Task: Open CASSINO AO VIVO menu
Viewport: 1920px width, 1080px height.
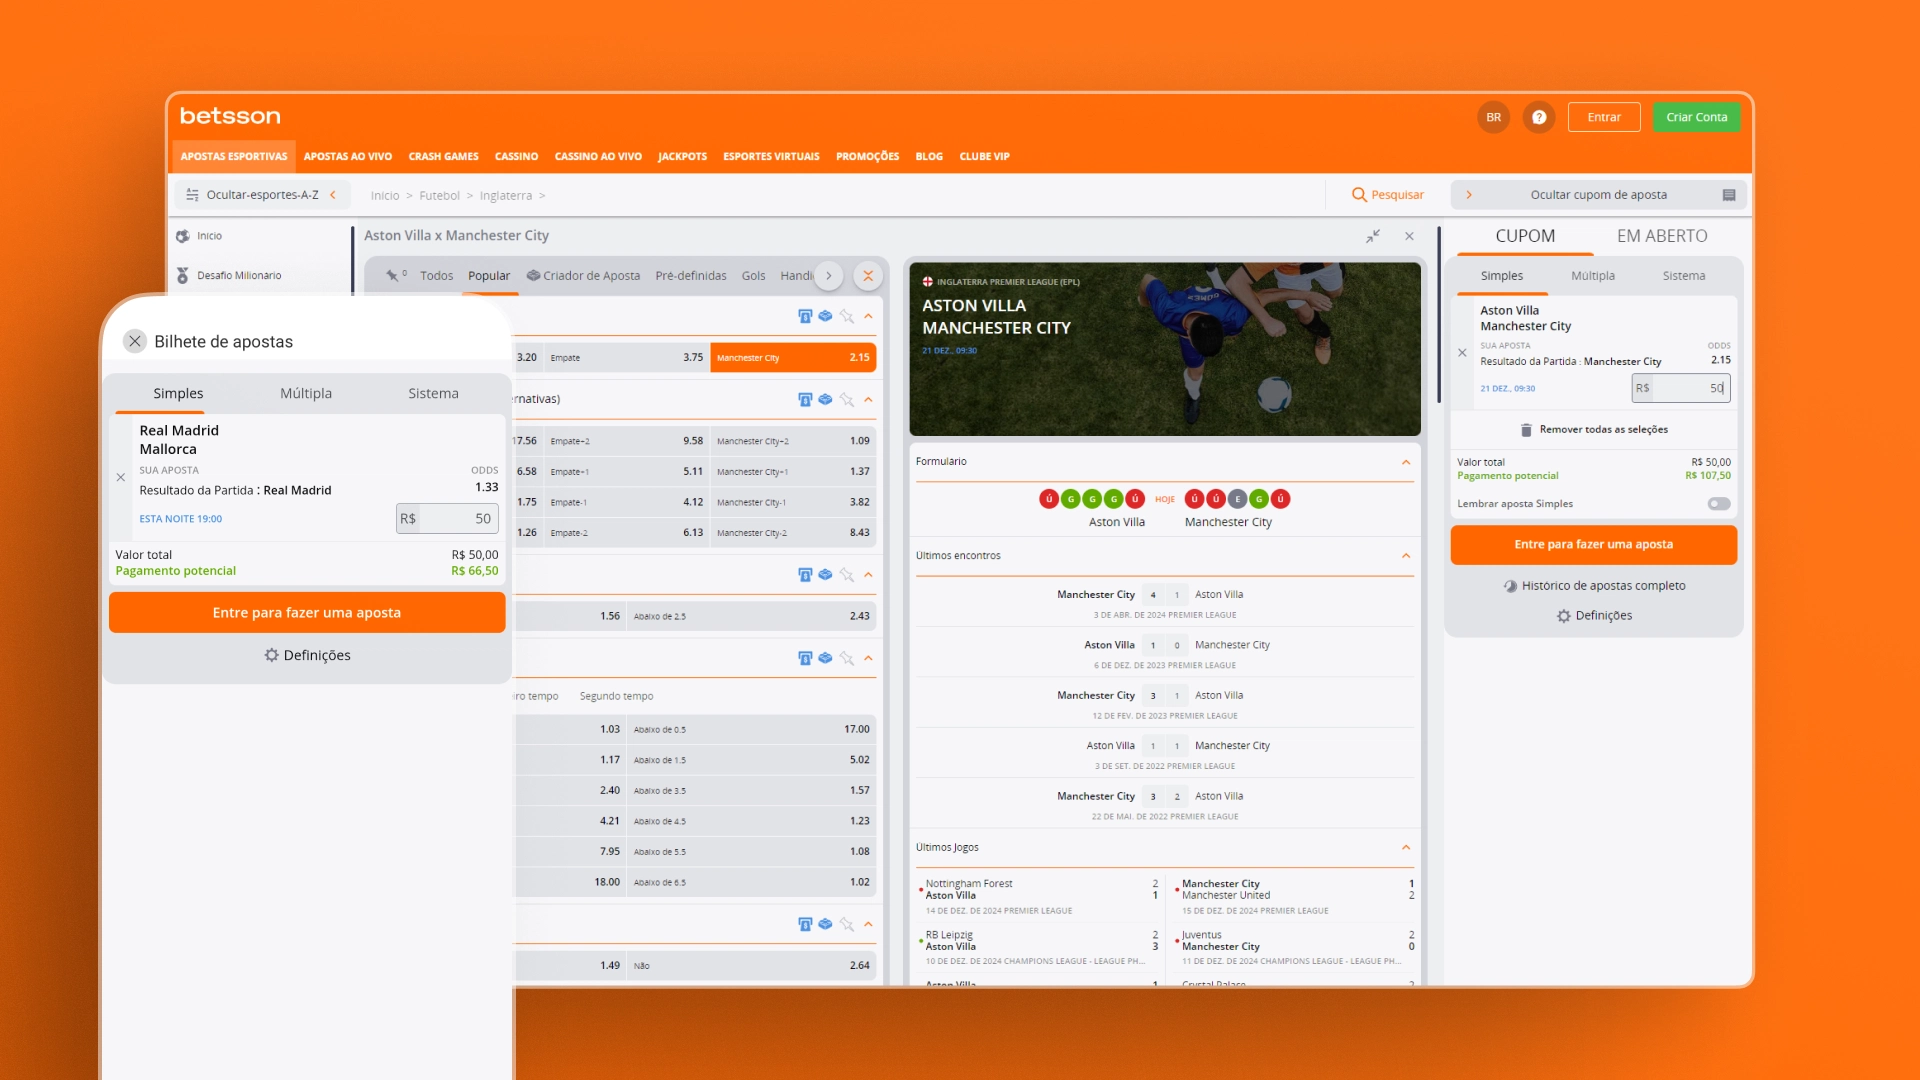Action: tap(598, 157)
